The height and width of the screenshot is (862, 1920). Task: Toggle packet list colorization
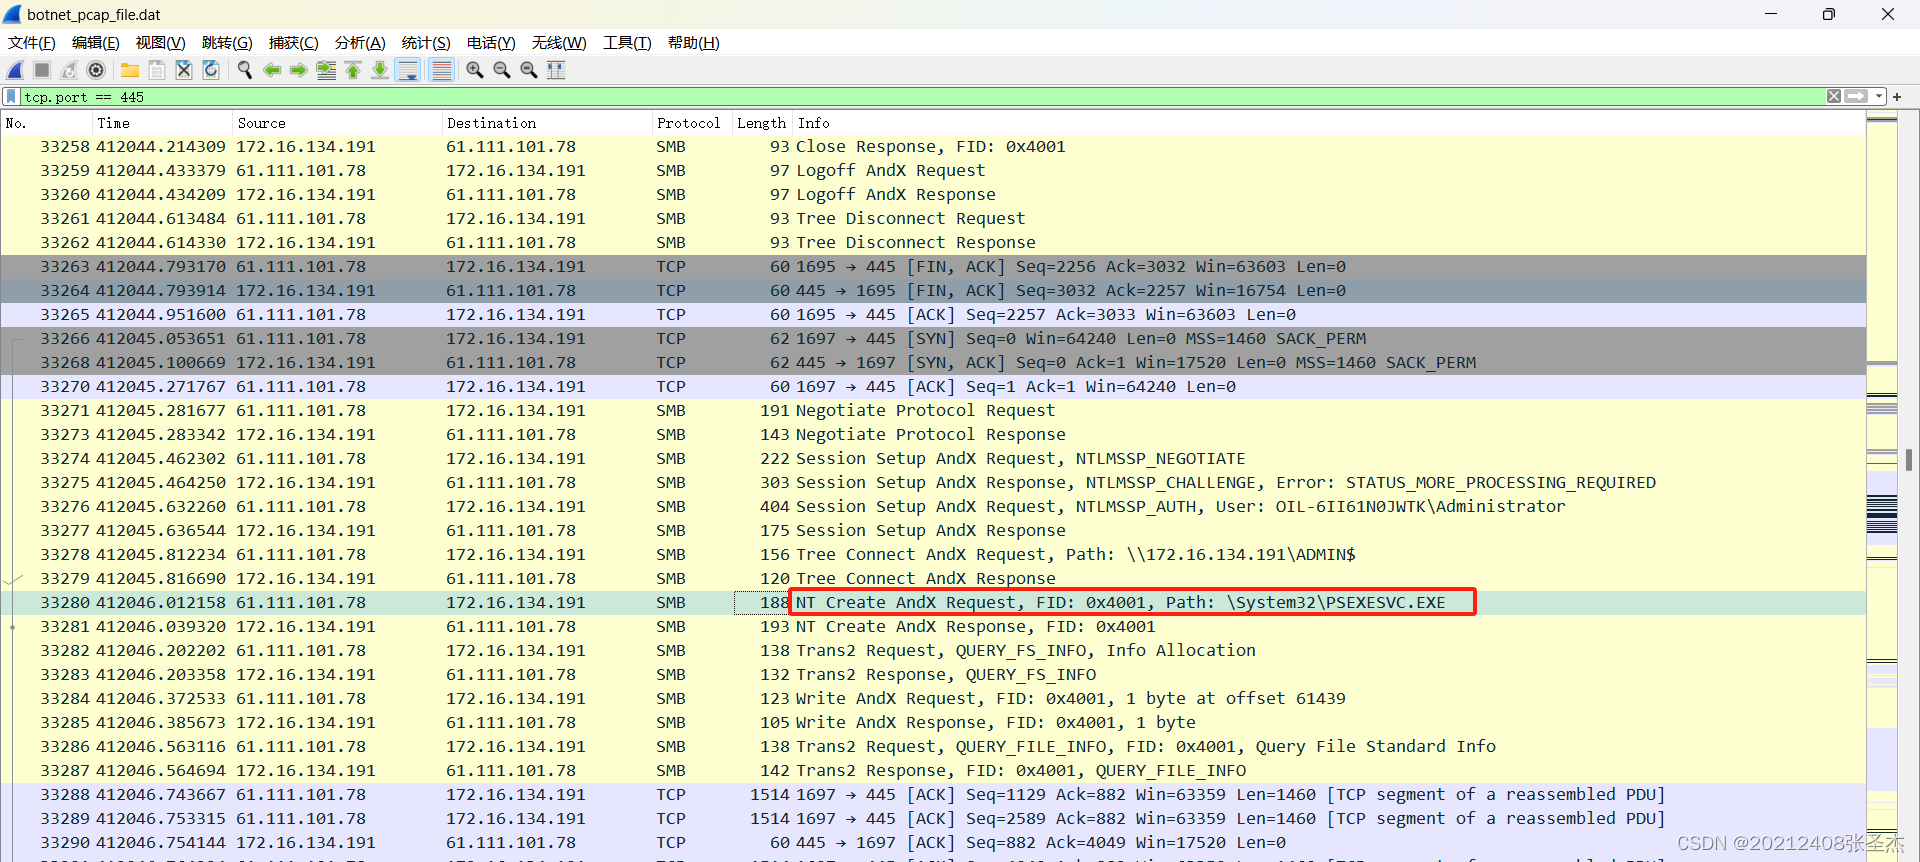[x=441, y=70]
